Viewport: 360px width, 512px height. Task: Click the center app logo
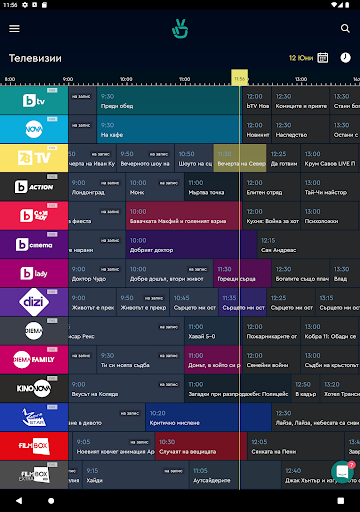(x=180, y=29)
